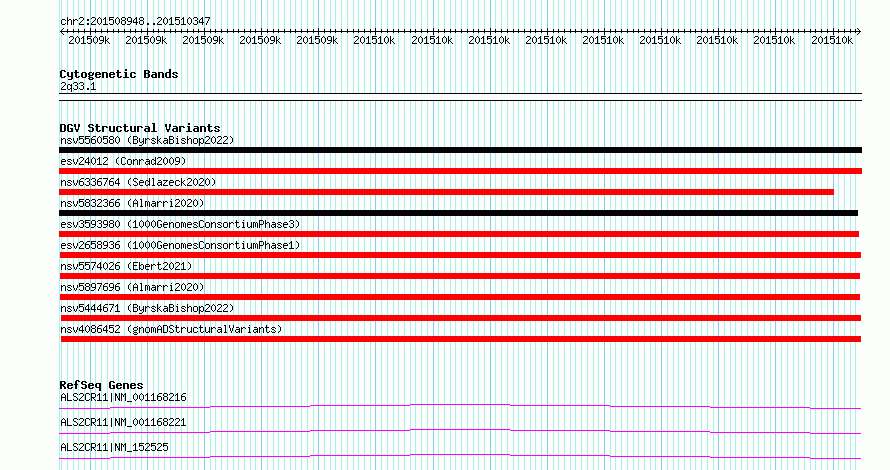Open variant nsv4086452 (gnomADStructuralVariants) label
The image size is (890, 470).
(171, 329)
